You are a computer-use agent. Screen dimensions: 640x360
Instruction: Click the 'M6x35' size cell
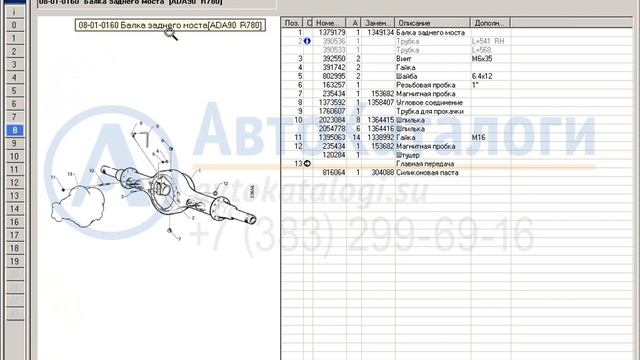click(x=482, y=59)
